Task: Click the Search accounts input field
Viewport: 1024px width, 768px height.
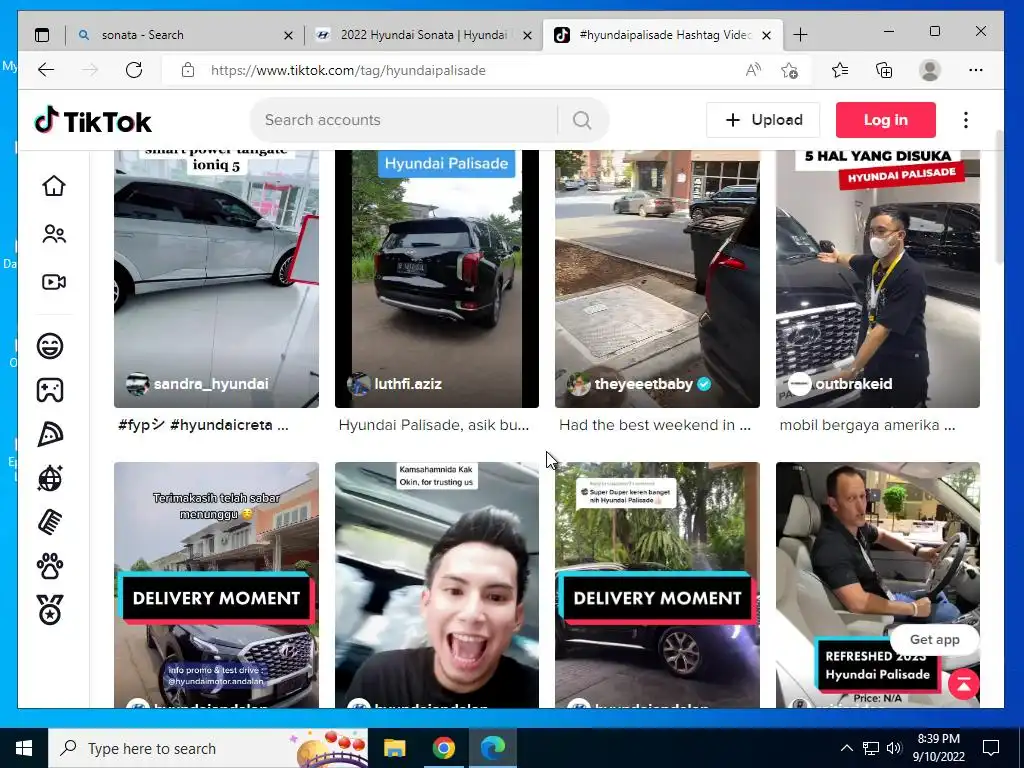Action: (405, 120)
